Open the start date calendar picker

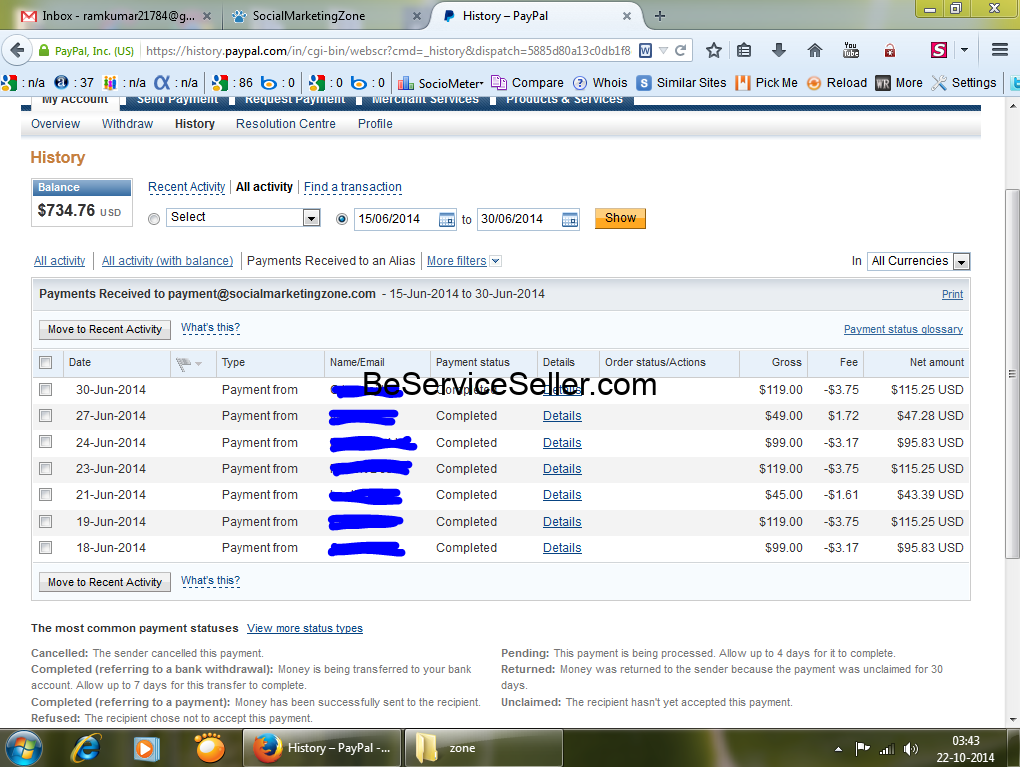447,220
